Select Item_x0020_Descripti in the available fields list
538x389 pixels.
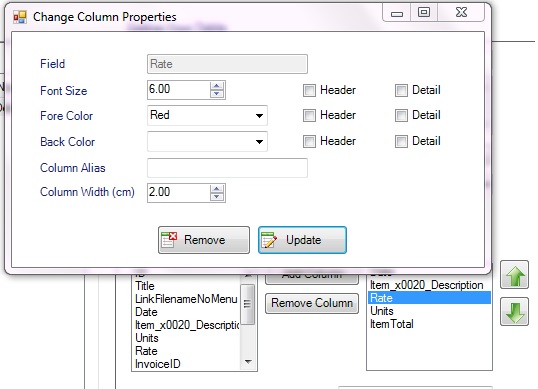point(187,325)
